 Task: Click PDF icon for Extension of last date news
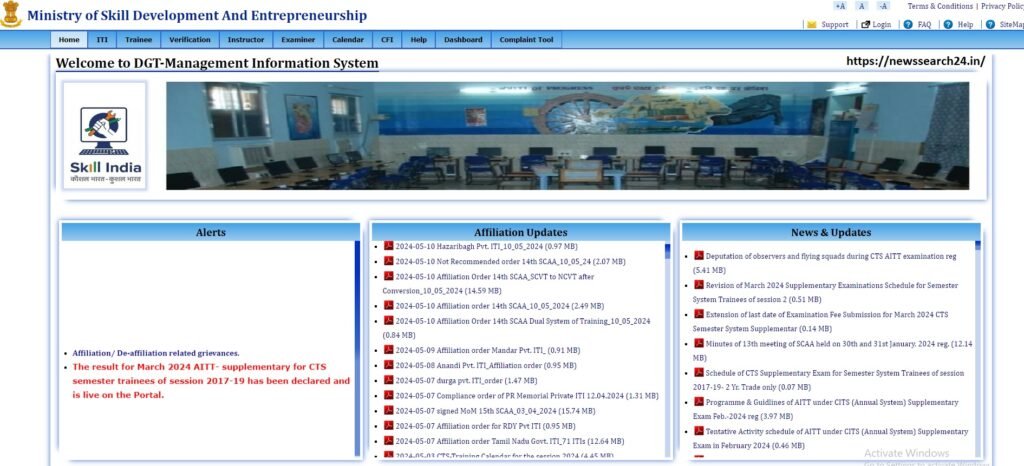[x=699, y=313]
